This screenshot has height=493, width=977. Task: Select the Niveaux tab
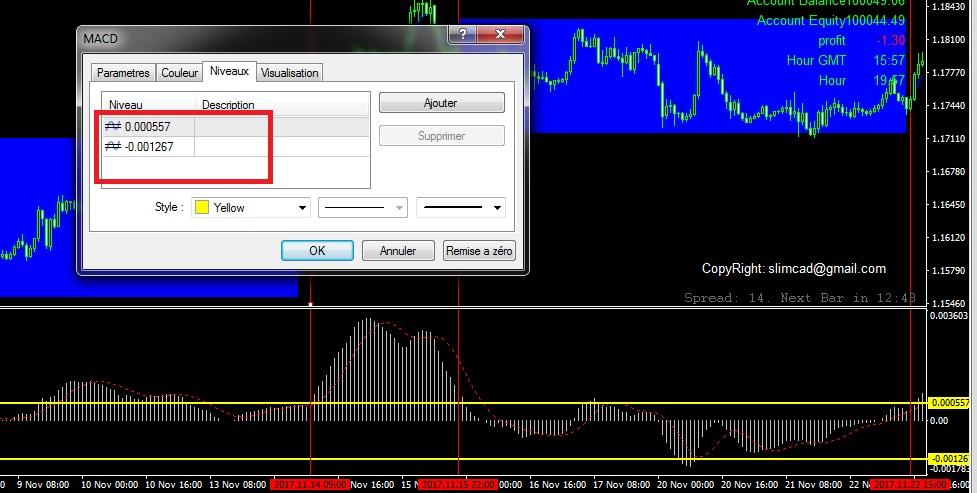pos(229,72)
